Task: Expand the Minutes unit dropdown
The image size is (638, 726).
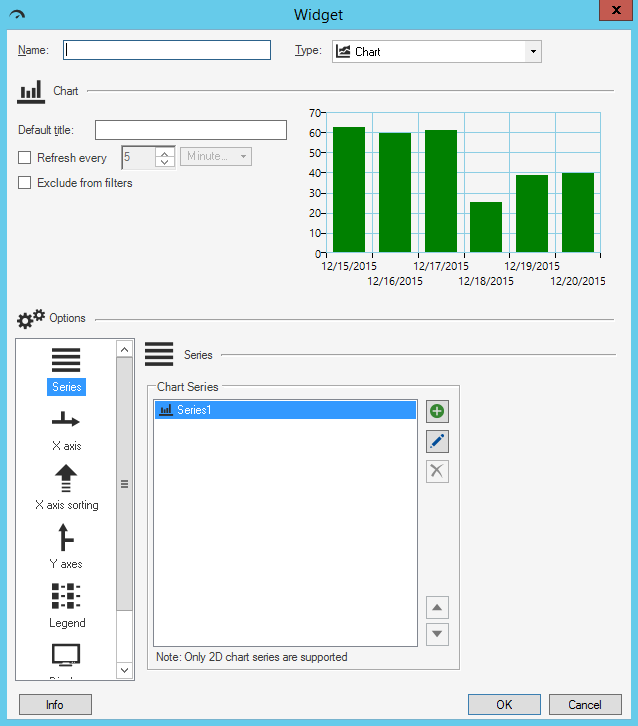Action: 216,157
